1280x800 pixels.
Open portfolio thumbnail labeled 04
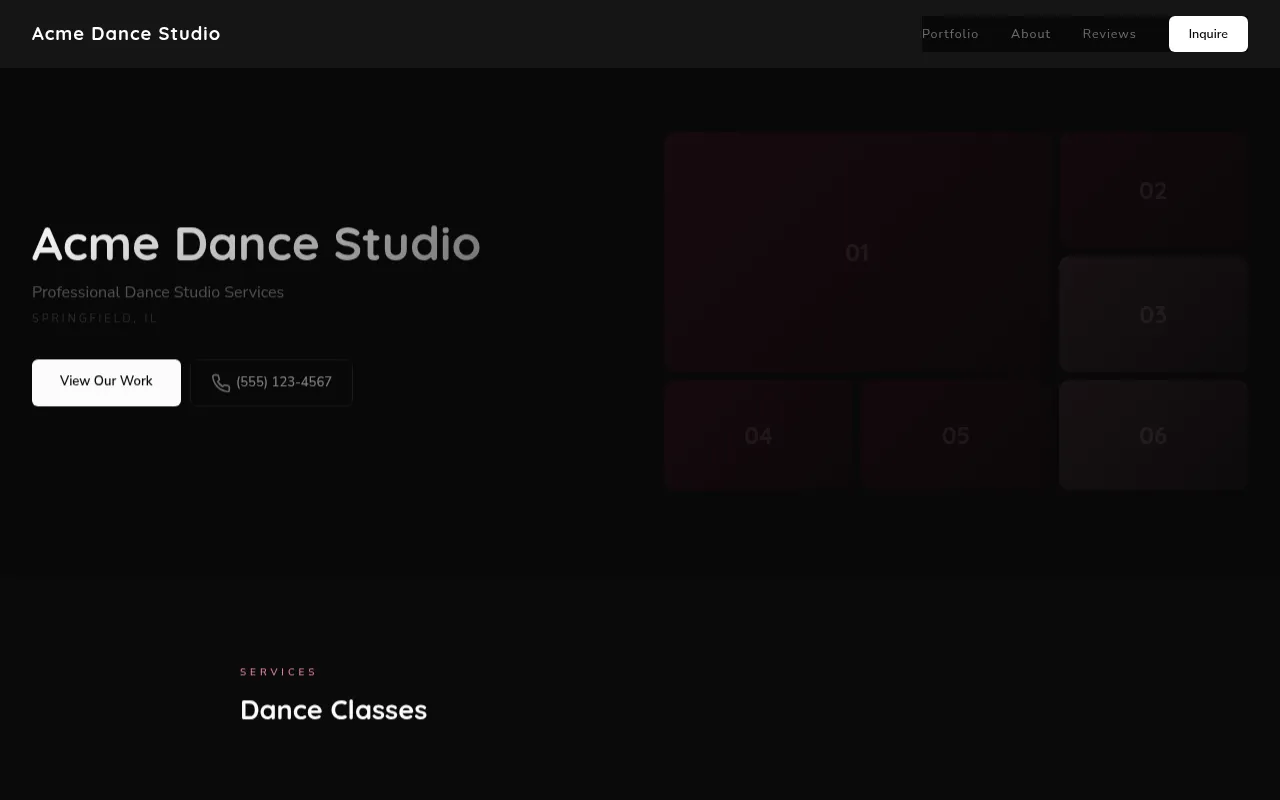(x=757, y=435)
